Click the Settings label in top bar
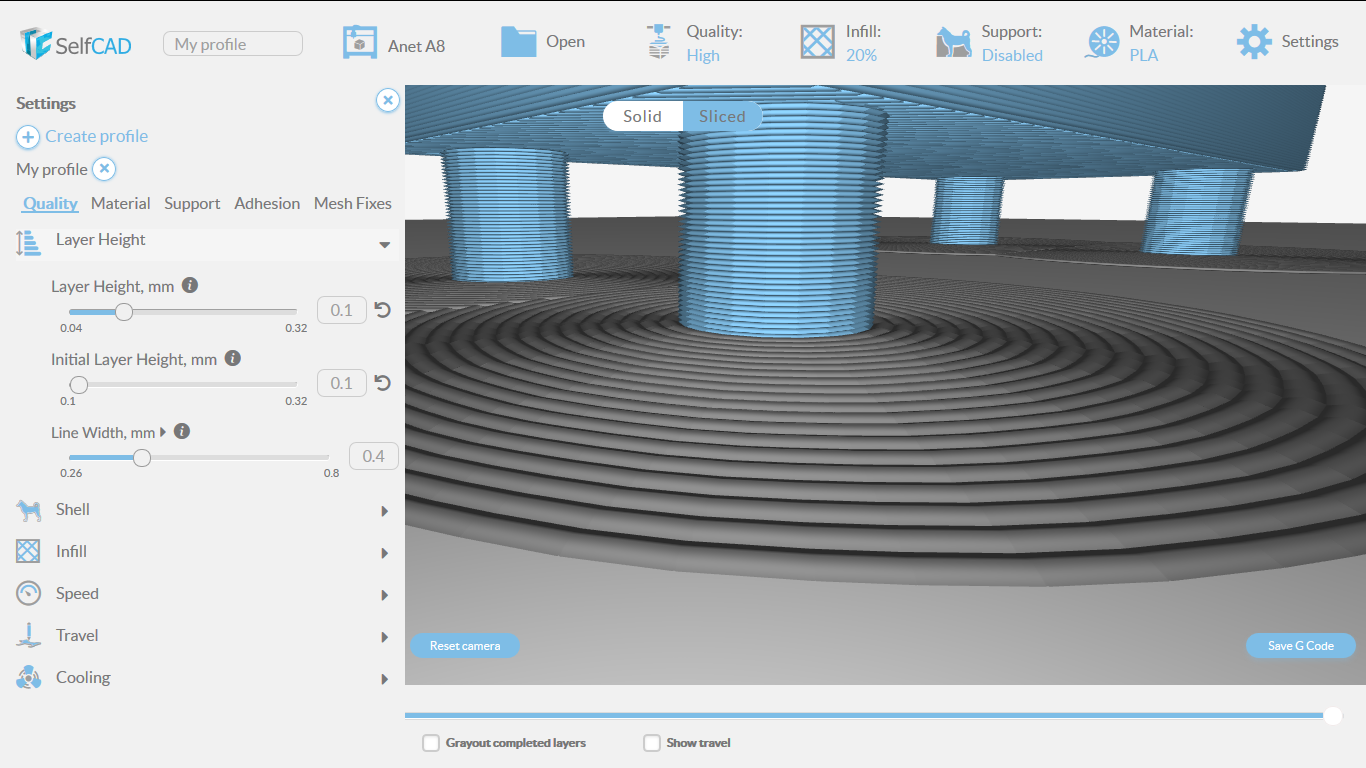The image size is (1366, 768). 1310,42
